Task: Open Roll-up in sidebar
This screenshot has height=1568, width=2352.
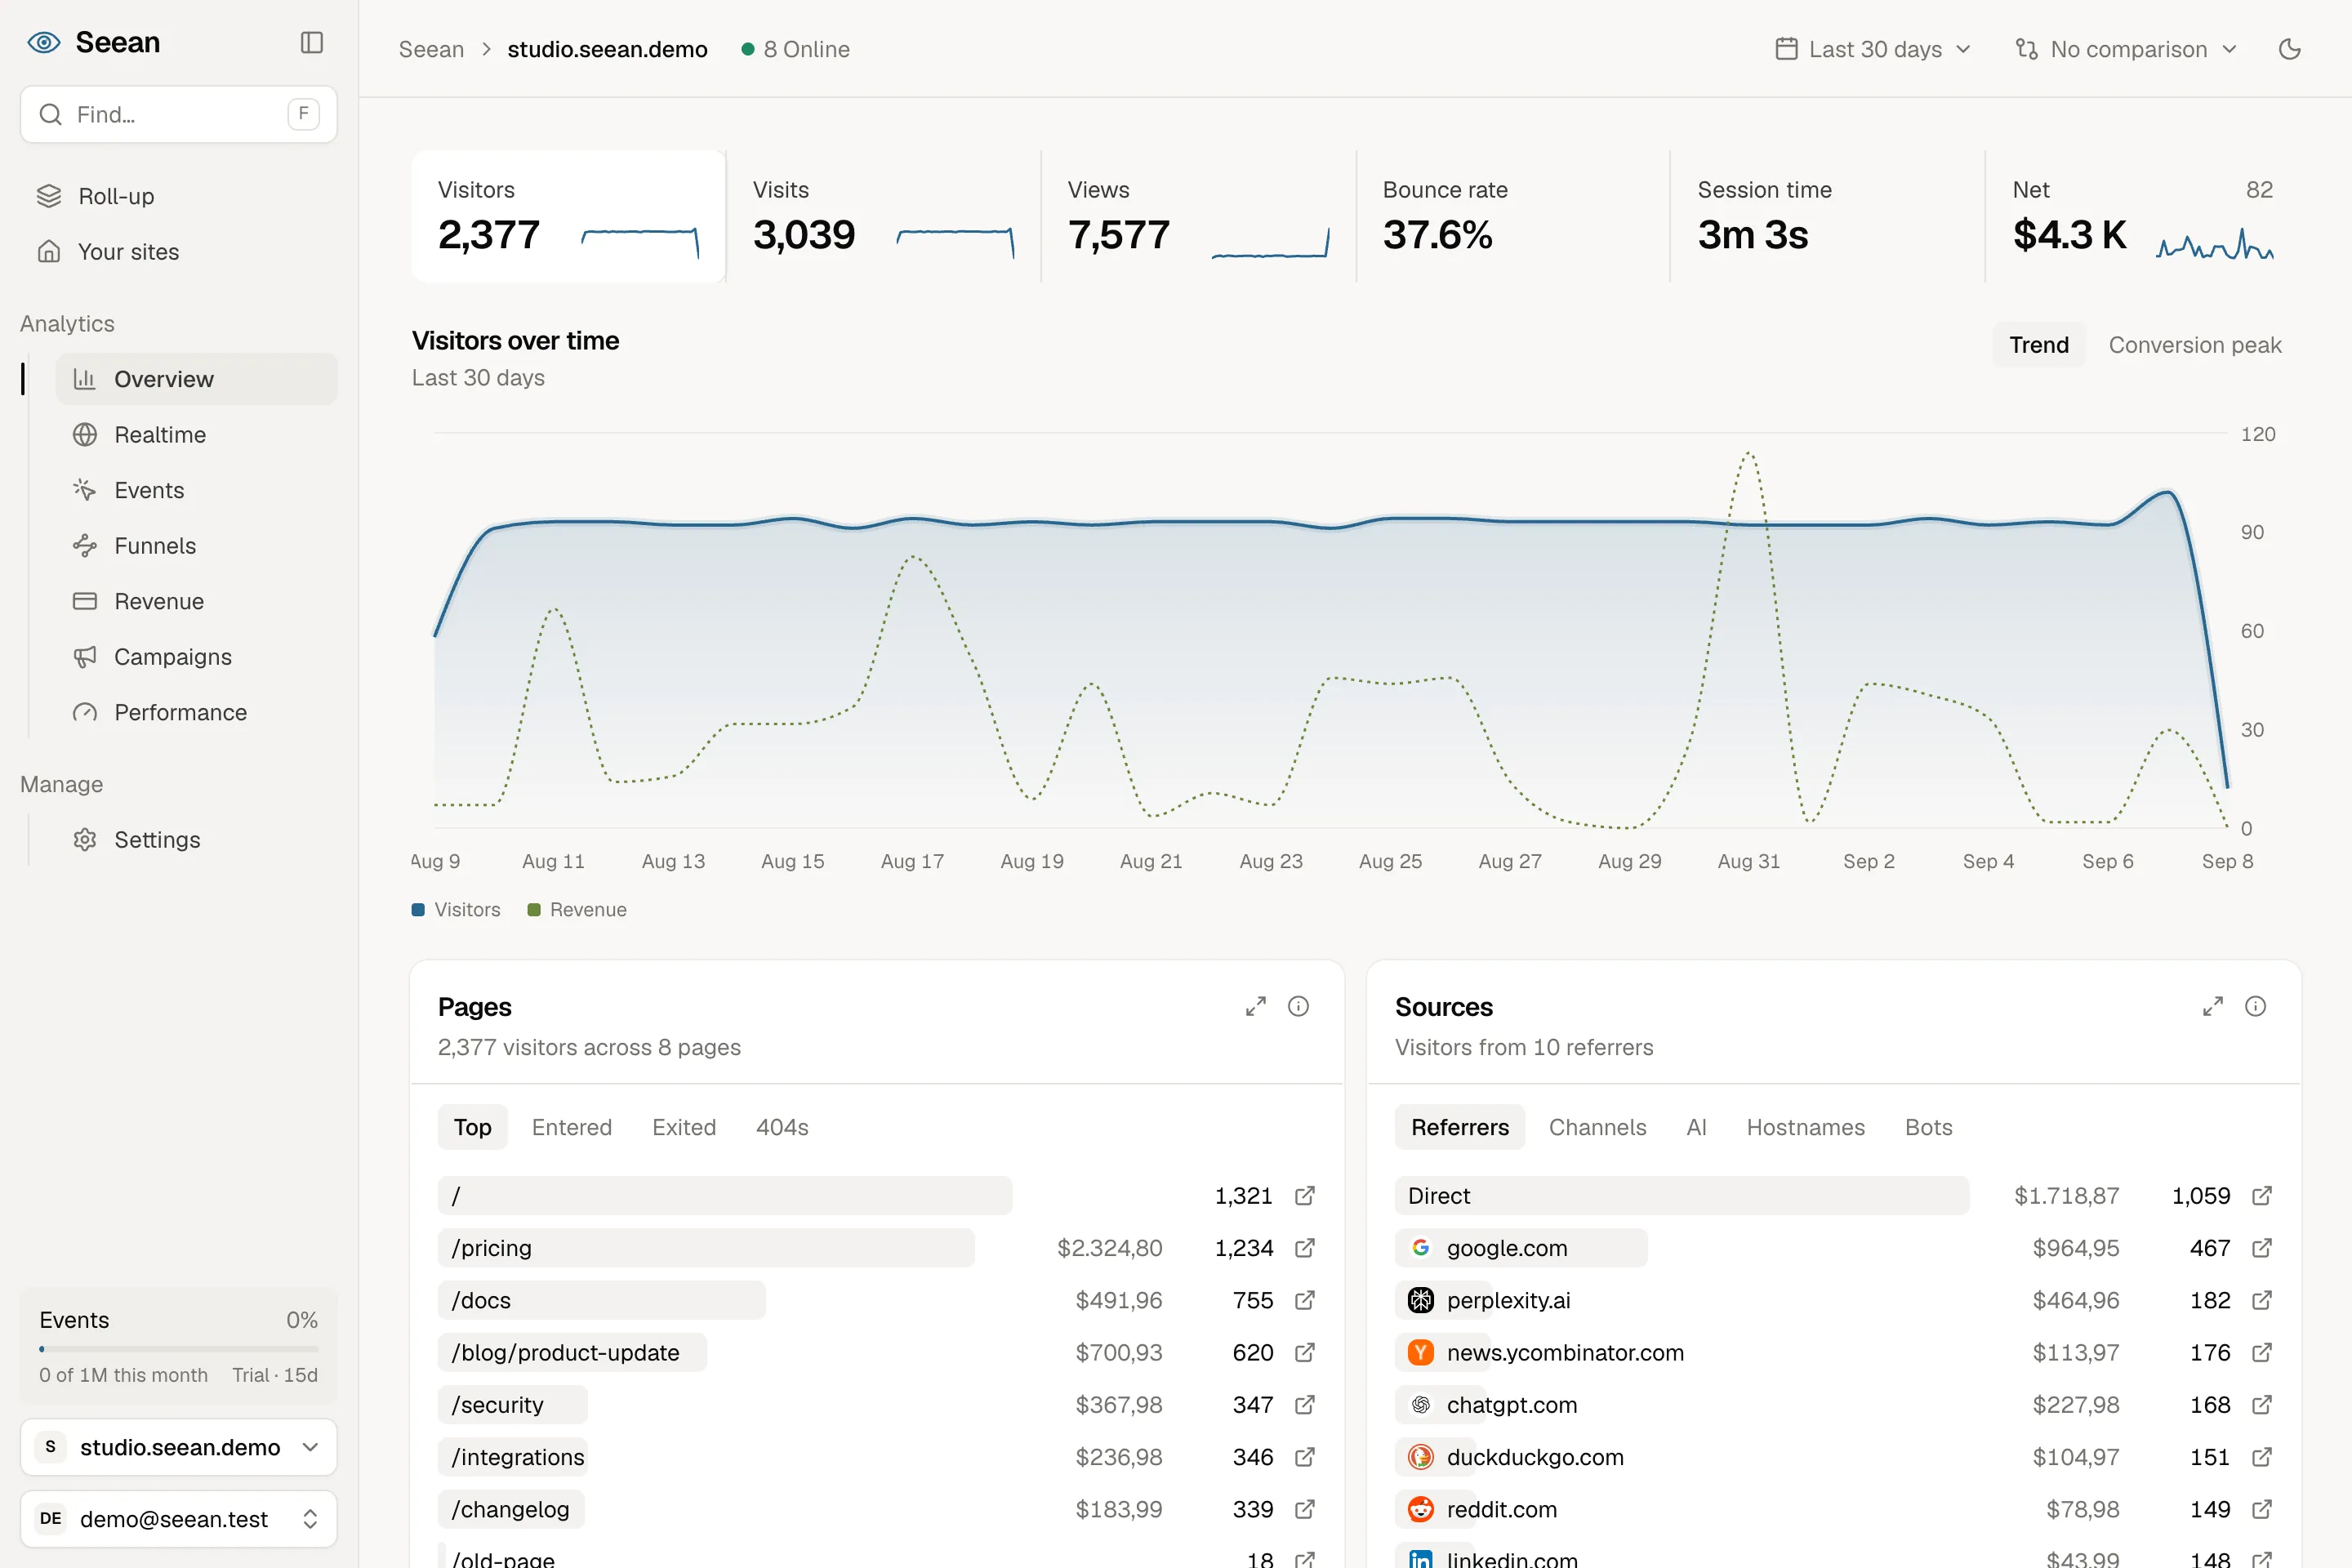Action: pos(178,196)
